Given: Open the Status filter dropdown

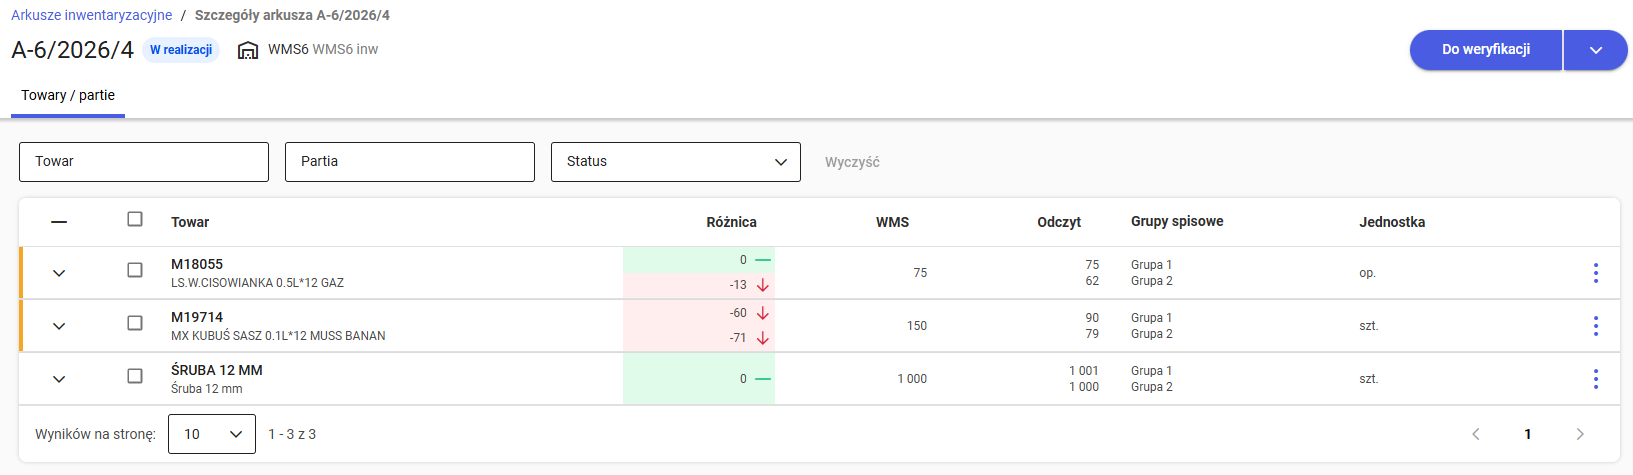Looking at the screenshot, I should (x=675, y=162).
